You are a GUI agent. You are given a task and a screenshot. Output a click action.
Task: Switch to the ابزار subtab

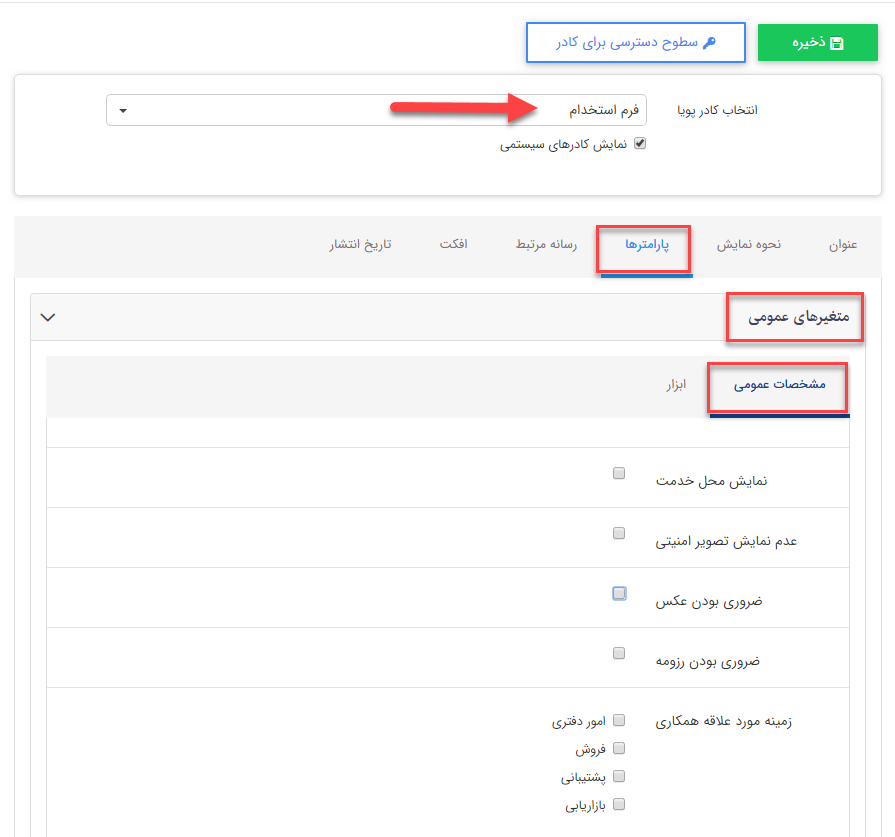click(674, 387)
